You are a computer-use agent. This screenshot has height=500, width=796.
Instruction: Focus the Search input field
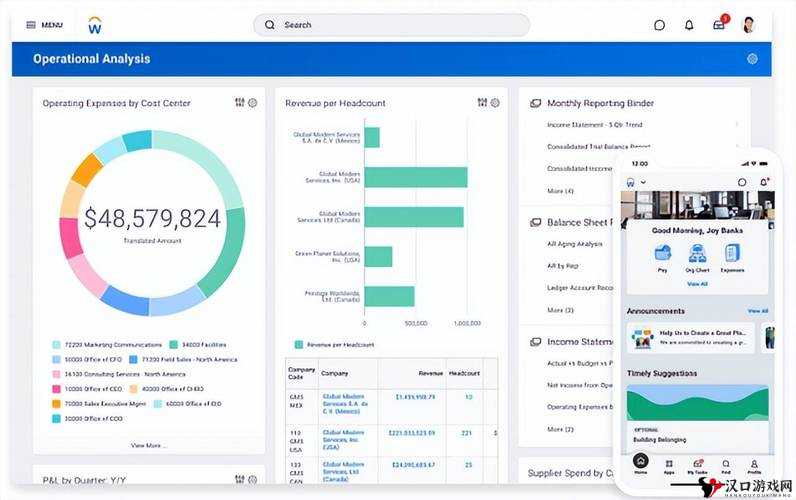[x=391, y=25]
